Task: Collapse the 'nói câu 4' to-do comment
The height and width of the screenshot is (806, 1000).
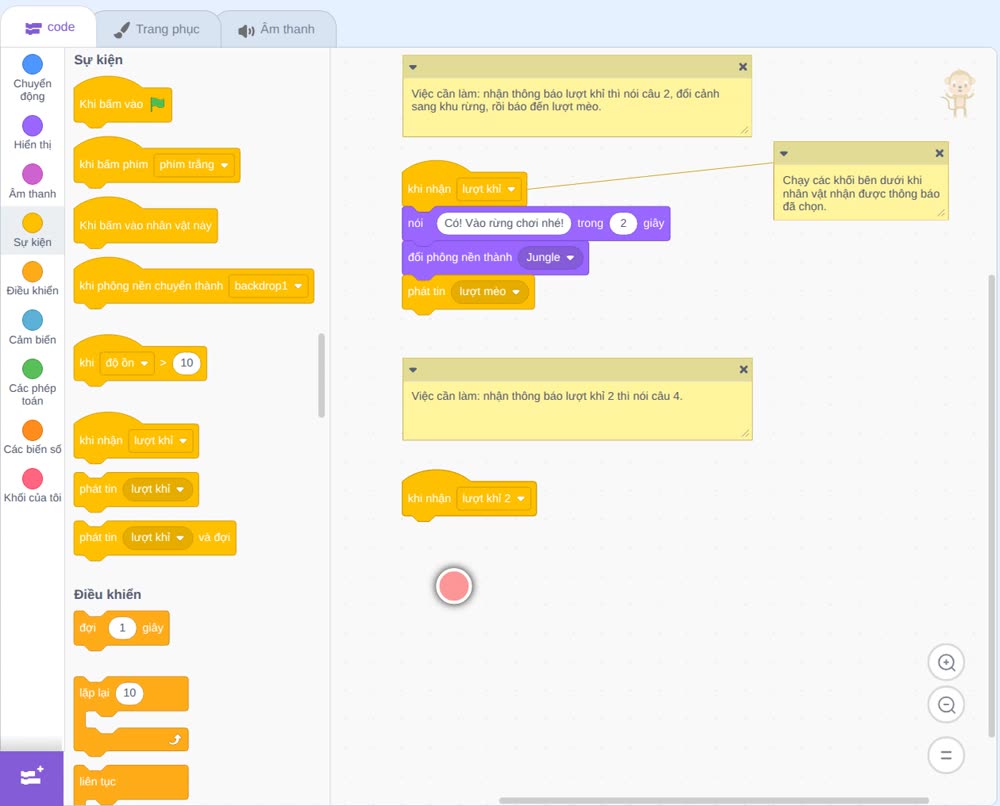Action: (413, 370)
